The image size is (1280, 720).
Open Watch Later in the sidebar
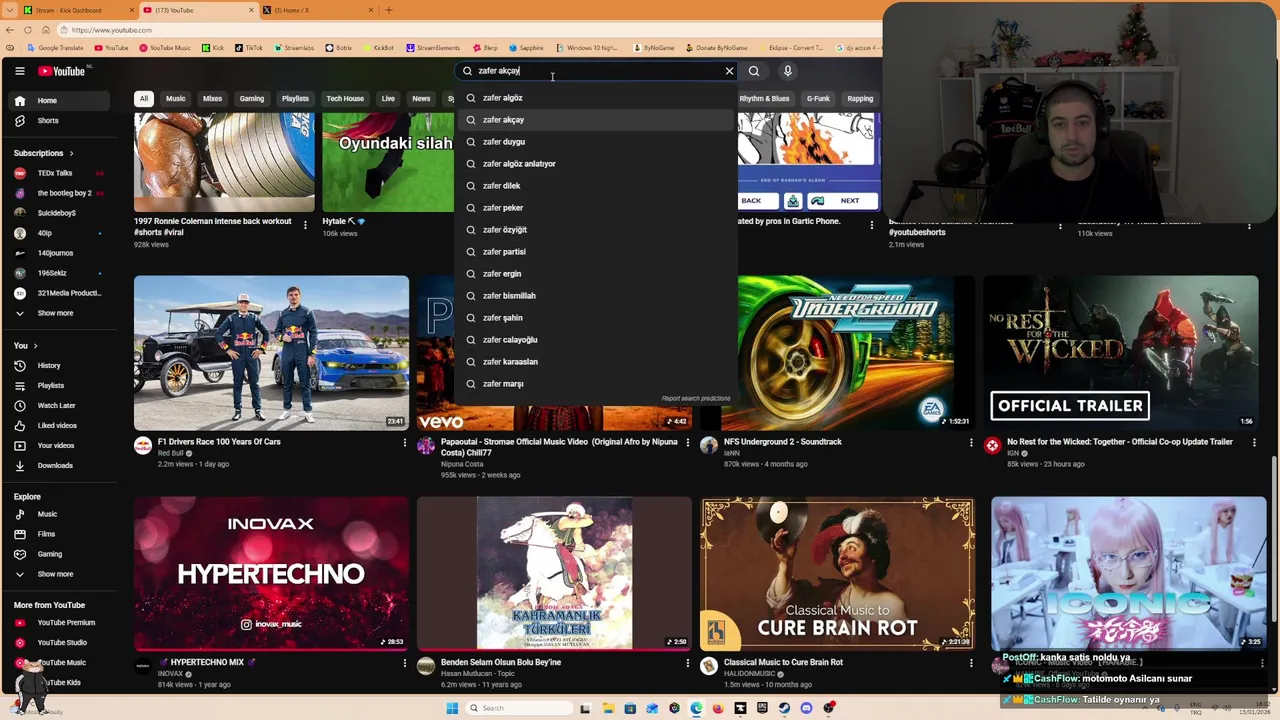pos(57,406)
